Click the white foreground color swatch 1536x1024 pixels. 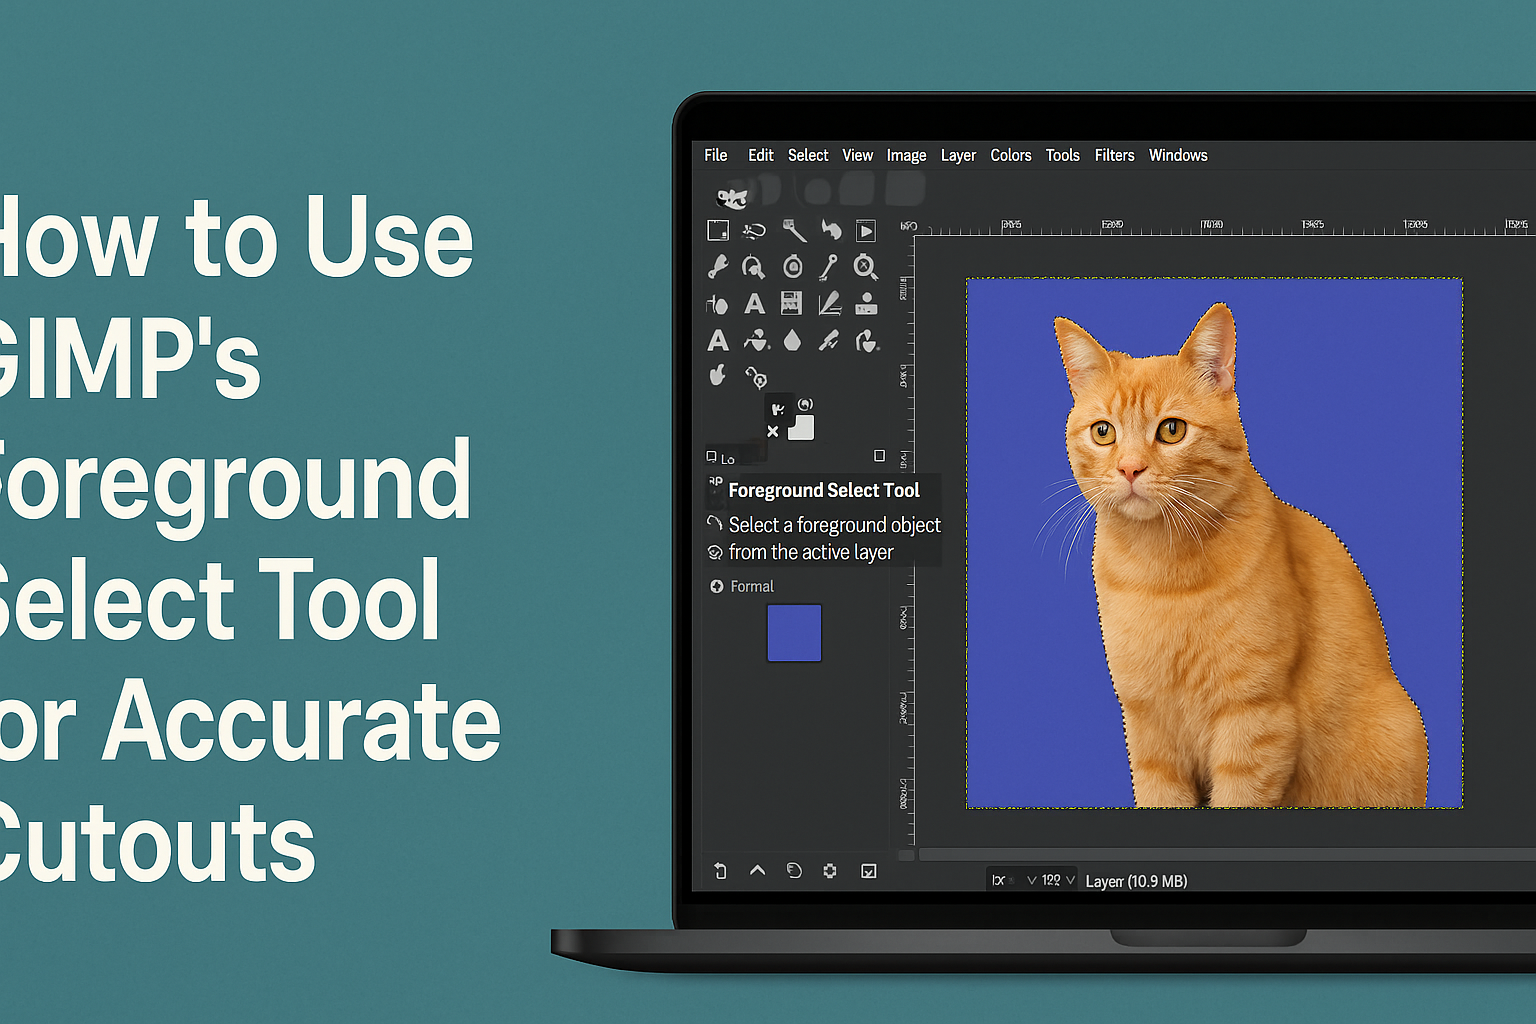pos(801,427)
